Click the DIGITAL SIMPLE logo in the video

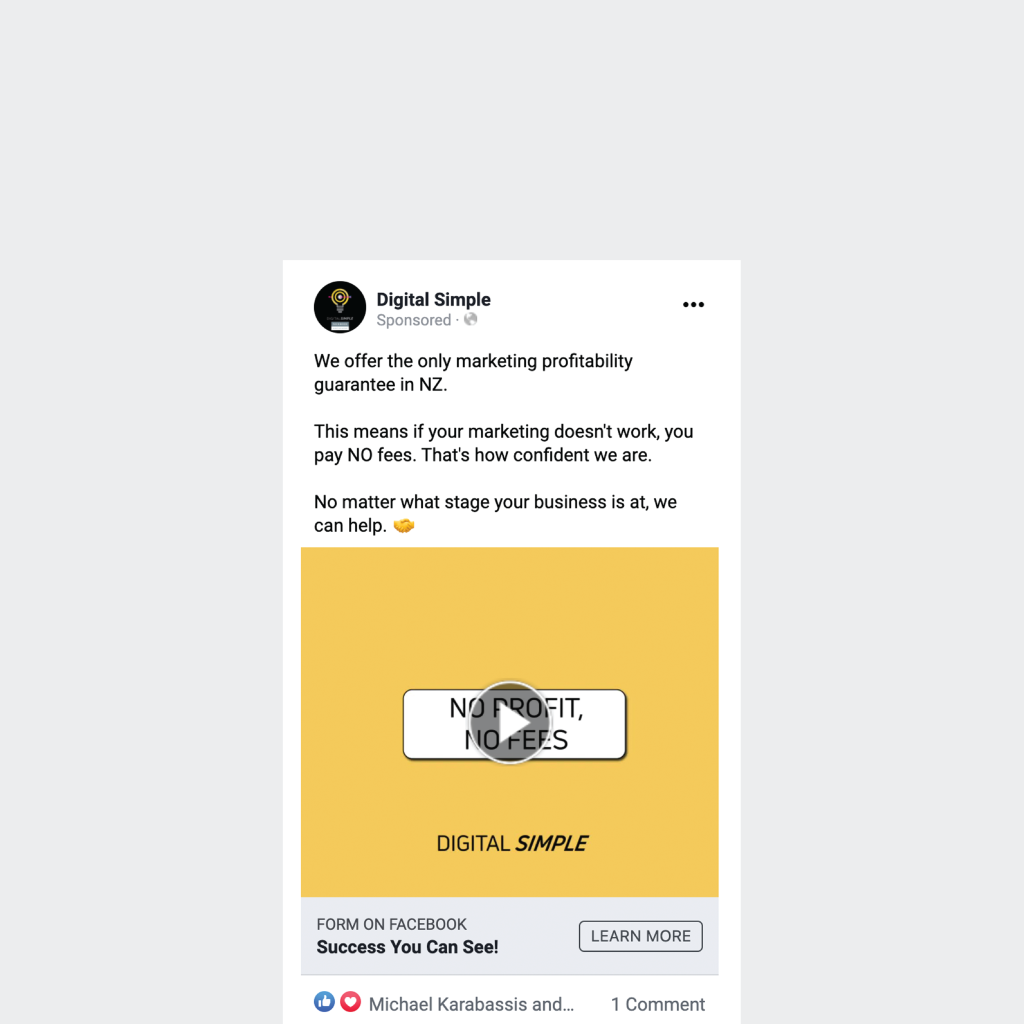click(x=512, y=843)
